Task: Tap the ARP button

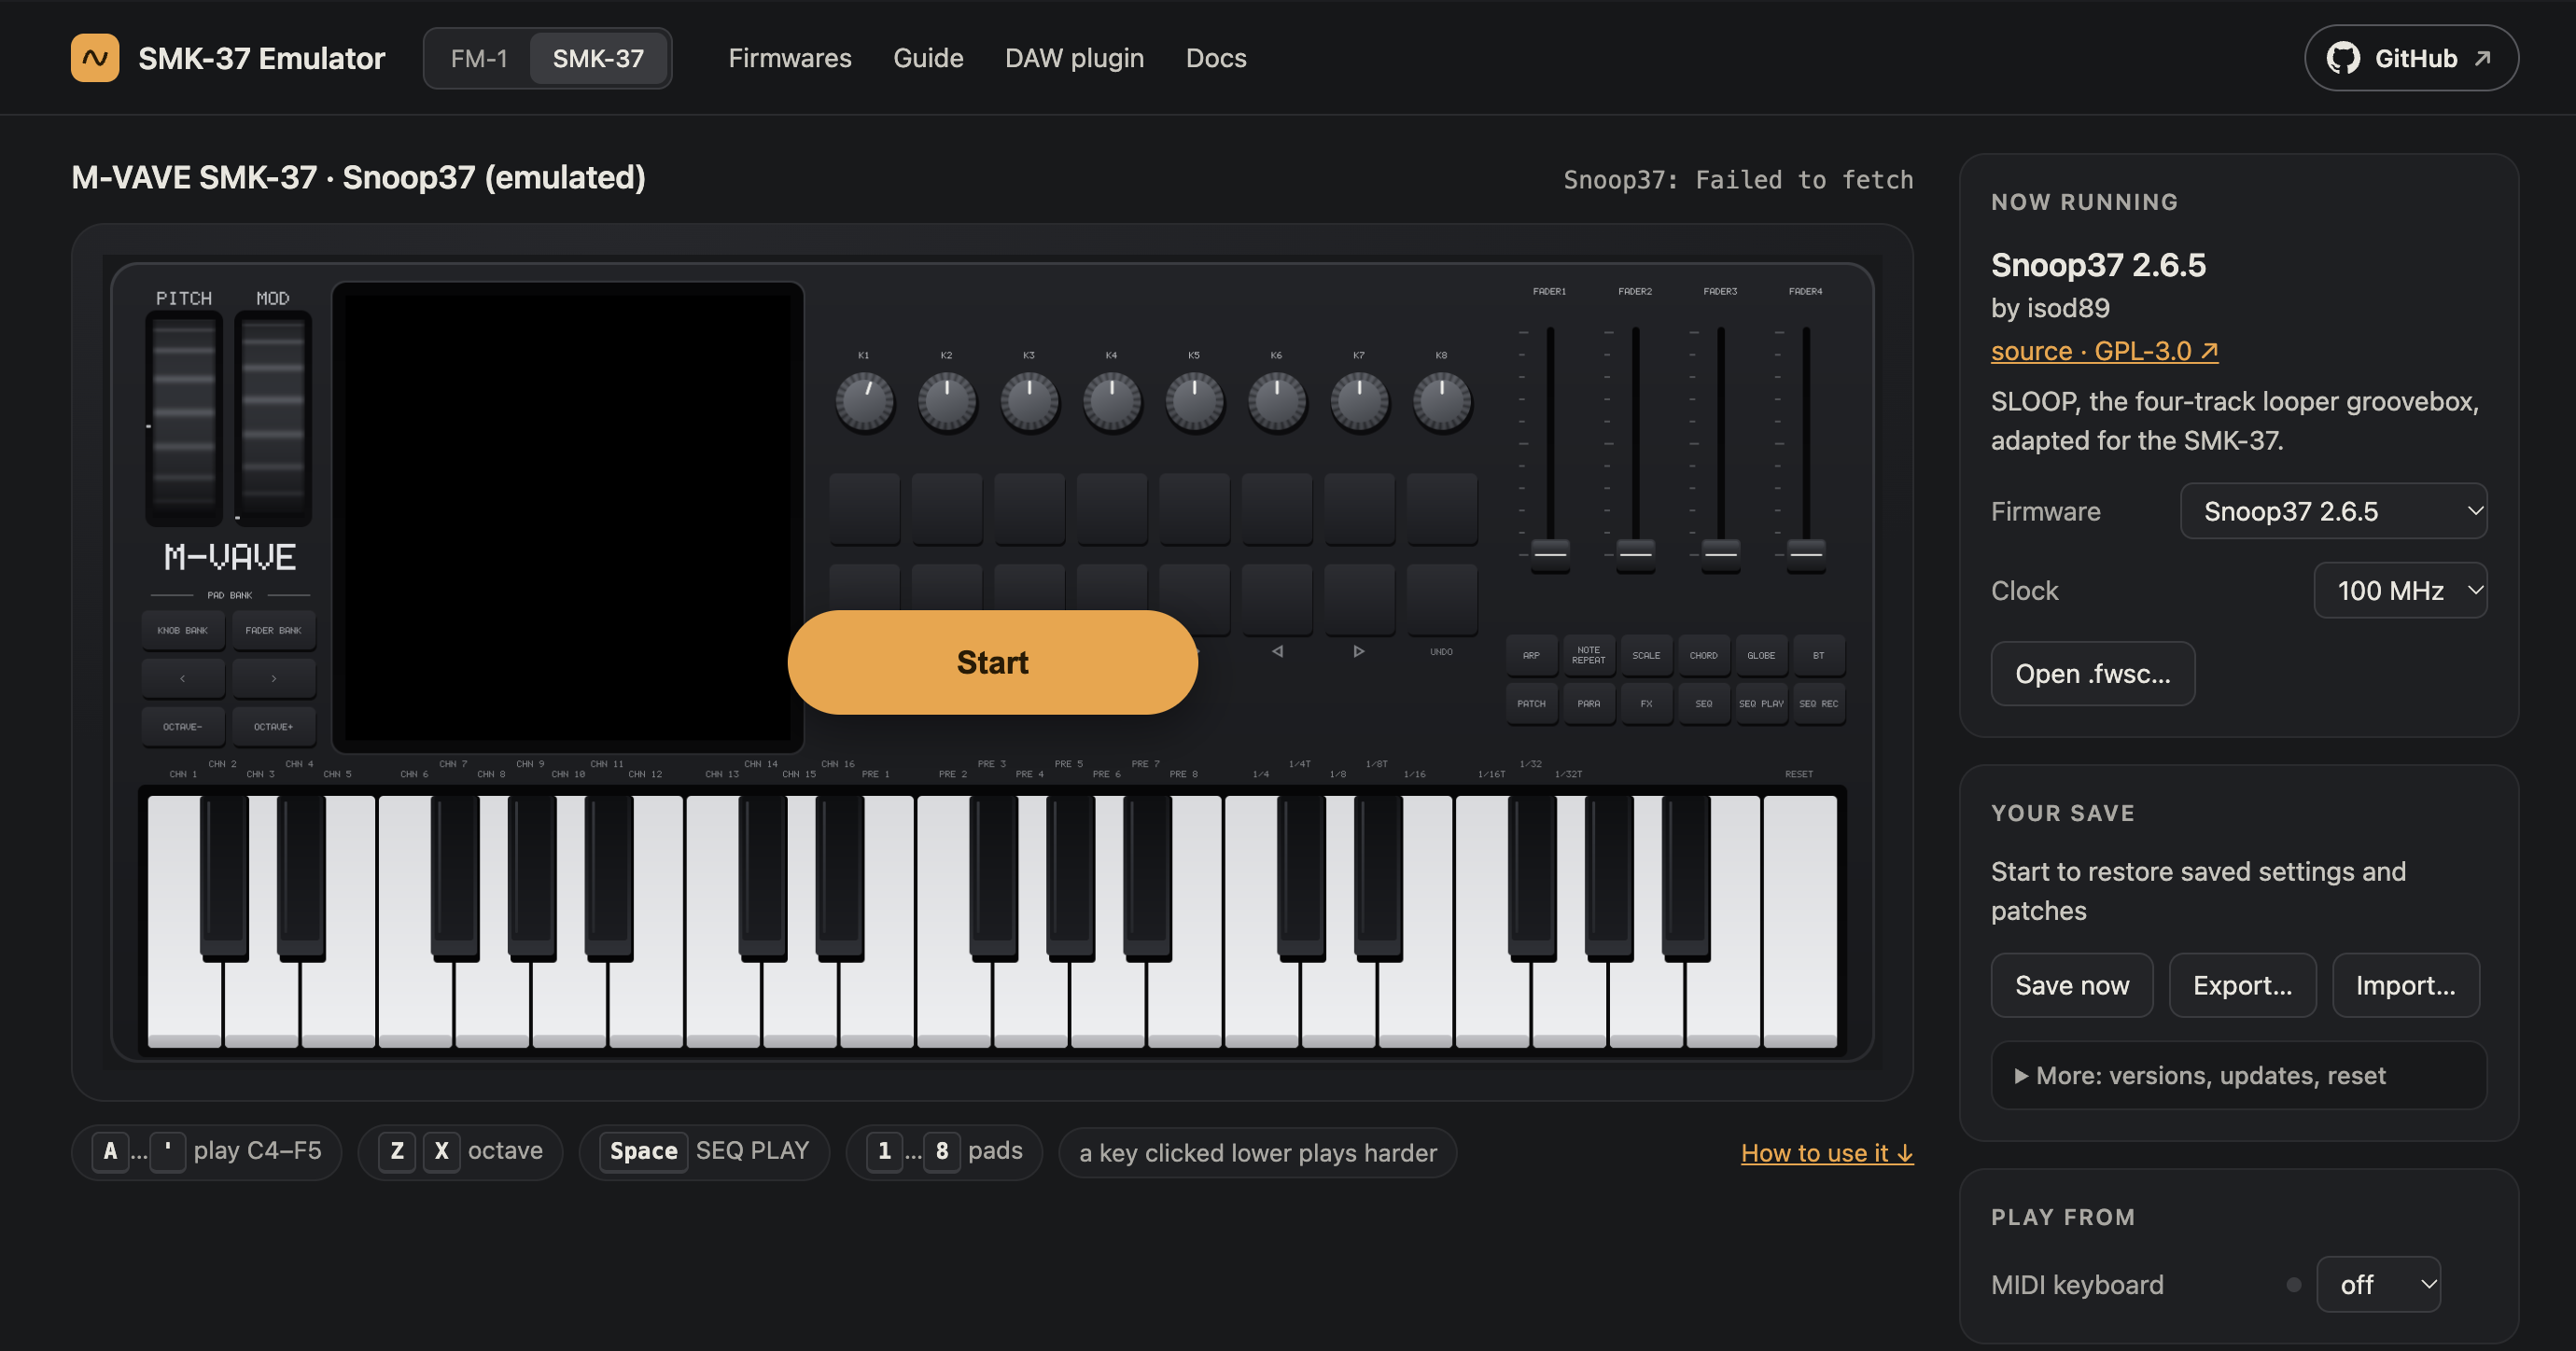Action: click(1531, 656)
